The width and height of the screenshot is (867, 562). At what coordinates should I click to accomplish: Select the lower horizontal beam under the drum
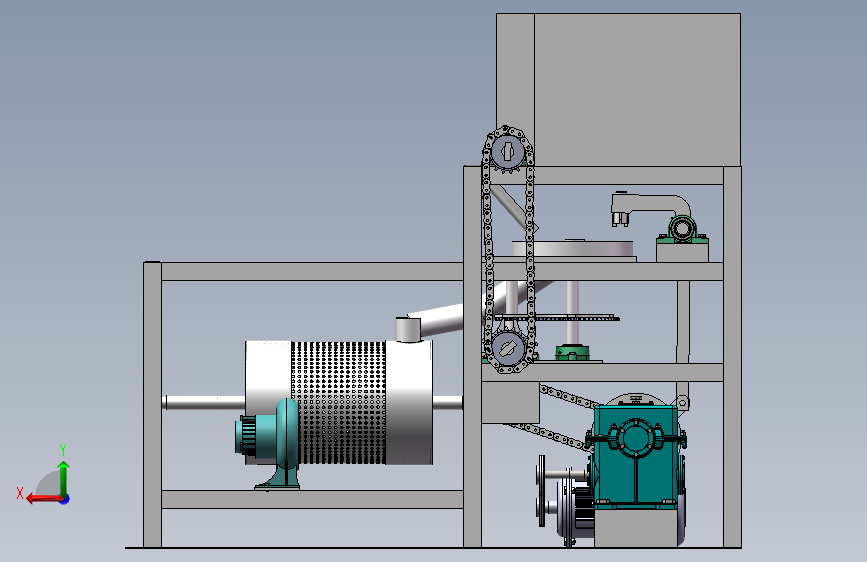312,499
